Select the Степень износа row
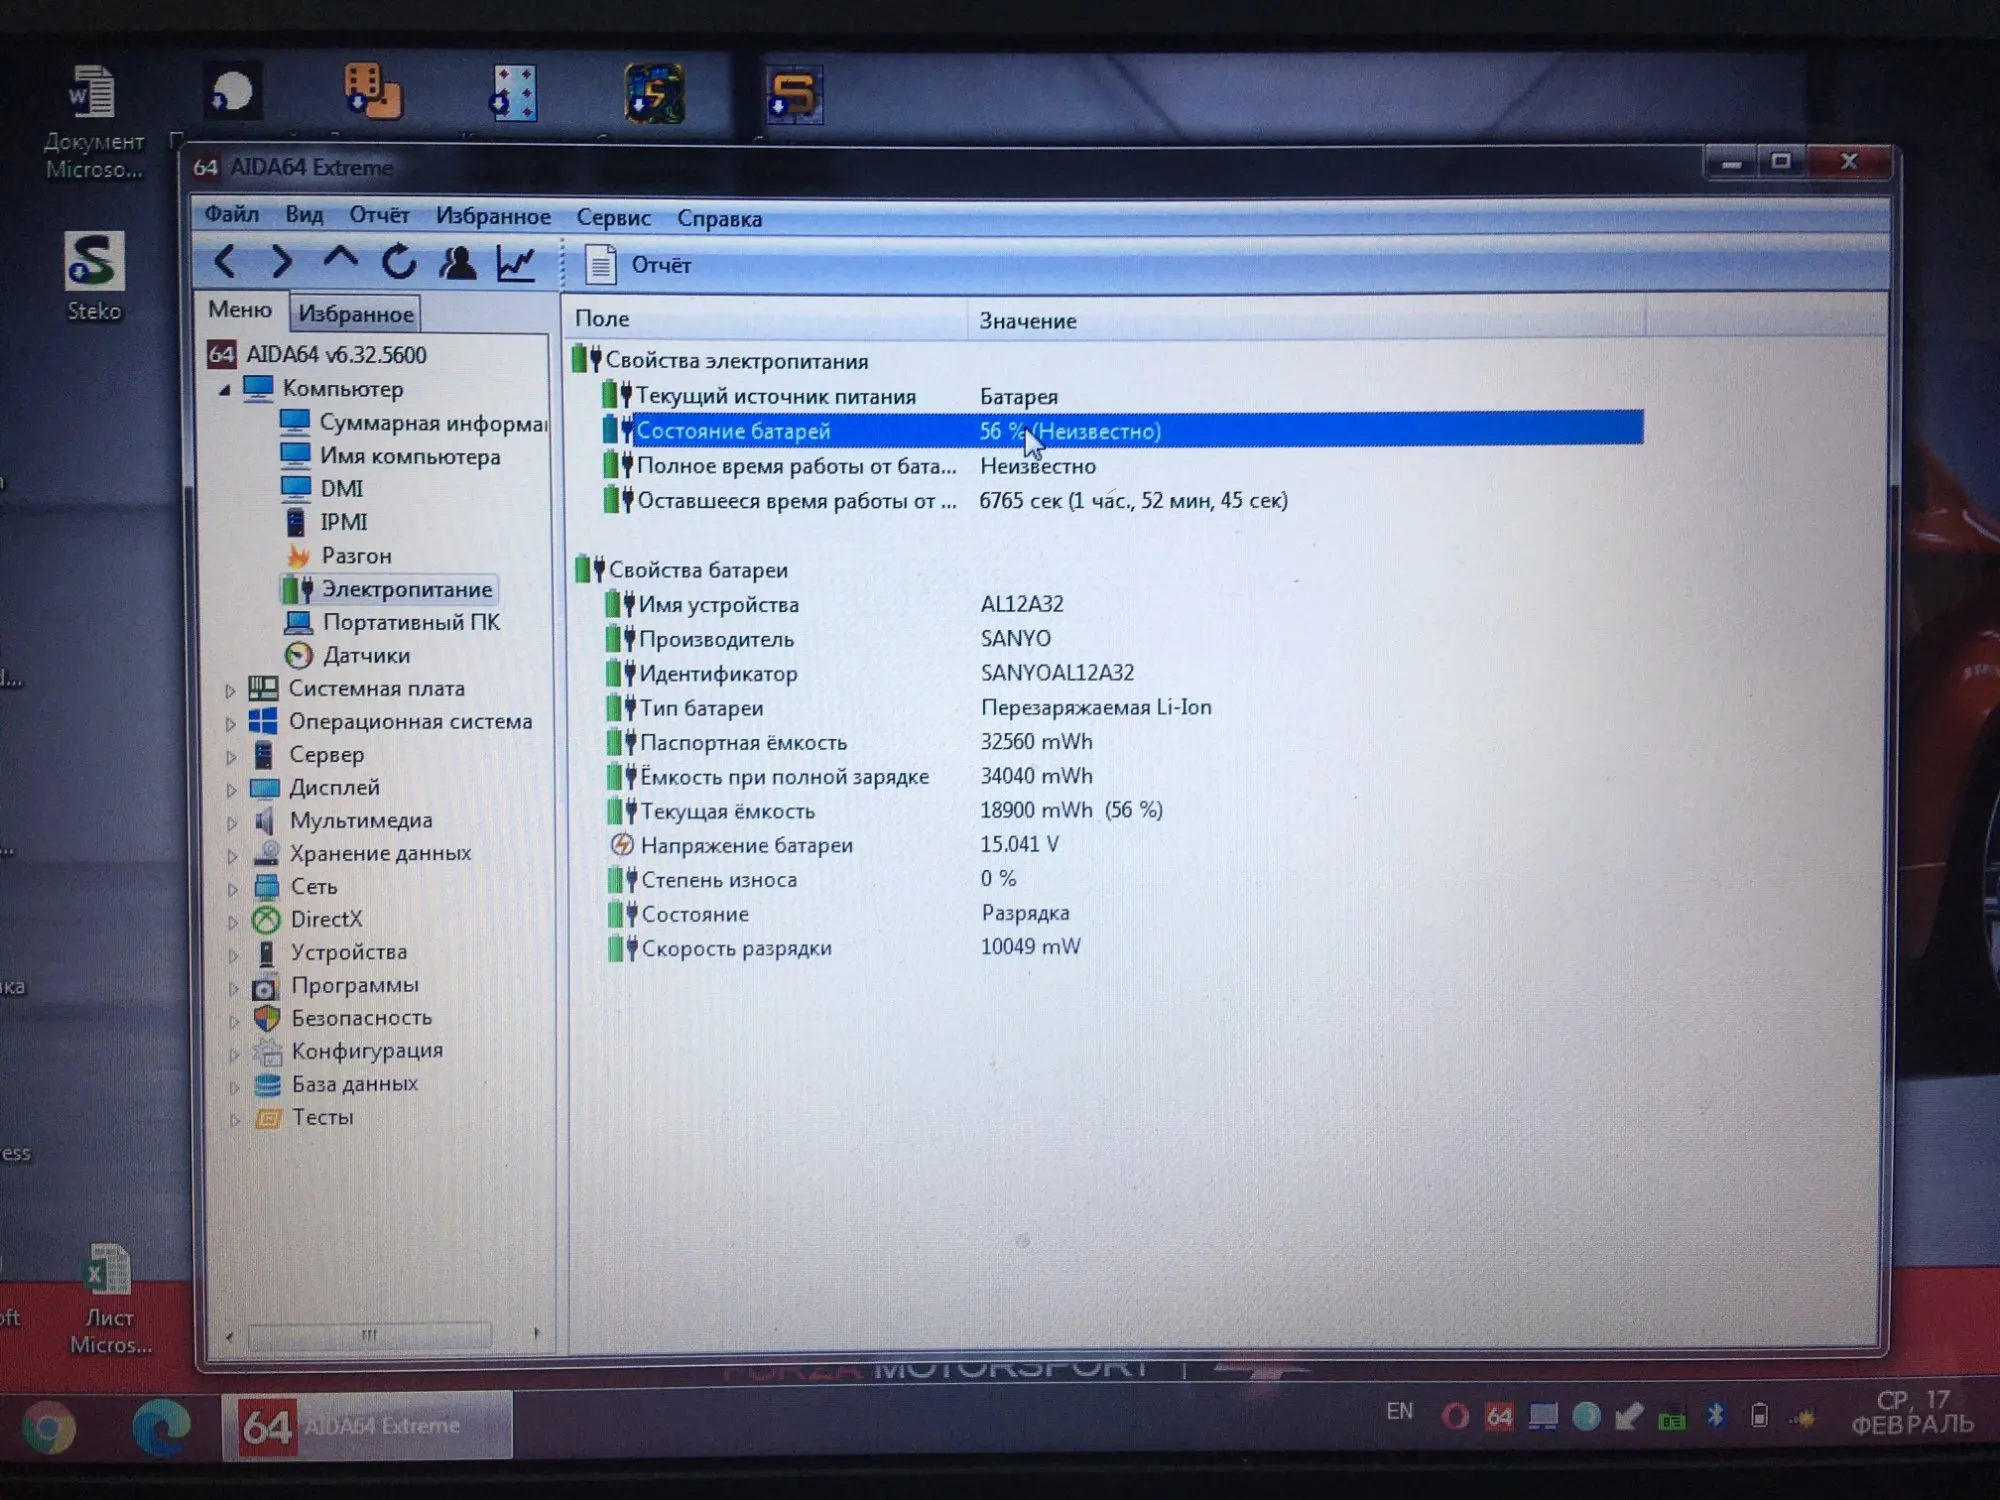2000x1500 pixels. 718,880
